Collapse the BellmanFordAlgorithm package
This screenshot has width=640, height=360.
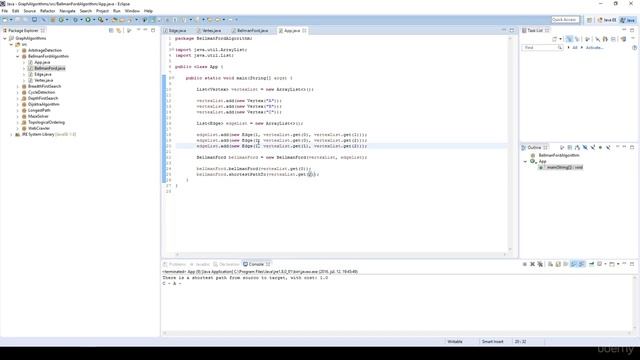click(x=18, y=56)
